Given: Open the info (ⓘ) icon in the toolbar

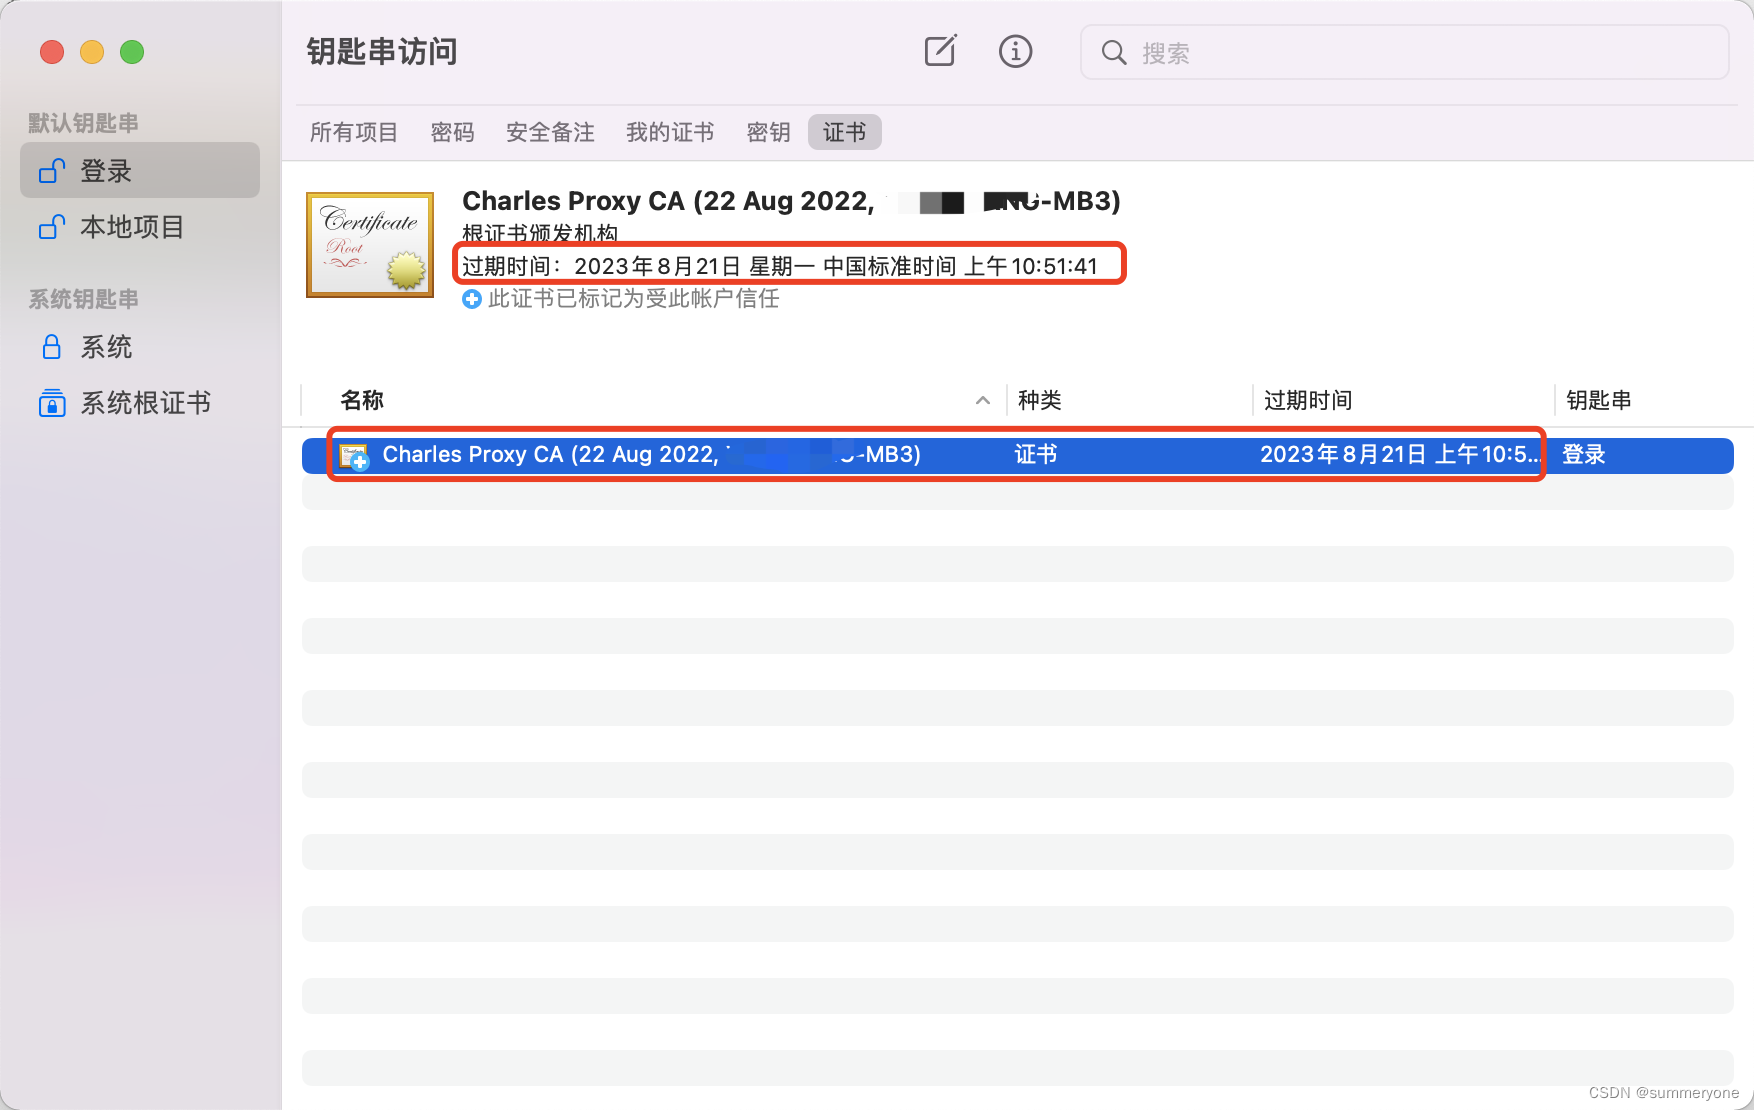Looking at the screenshot, I should [1015, 51].
